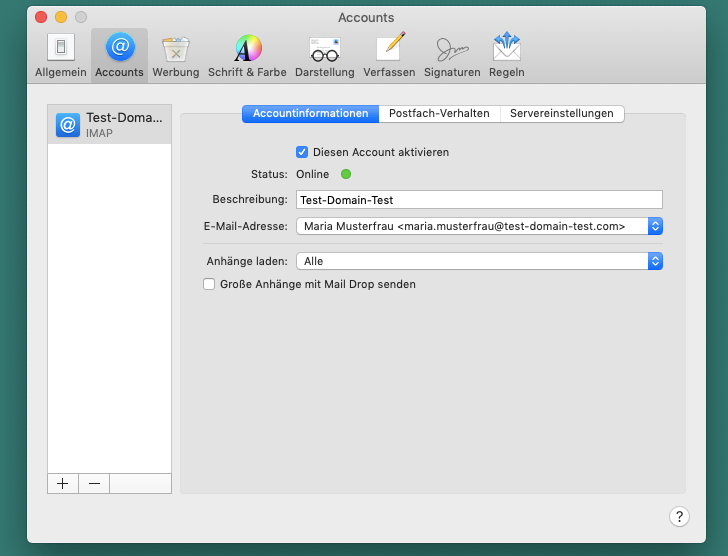
Task: Select the Test-Domain IMAP account in list
Action: point(110,124)
